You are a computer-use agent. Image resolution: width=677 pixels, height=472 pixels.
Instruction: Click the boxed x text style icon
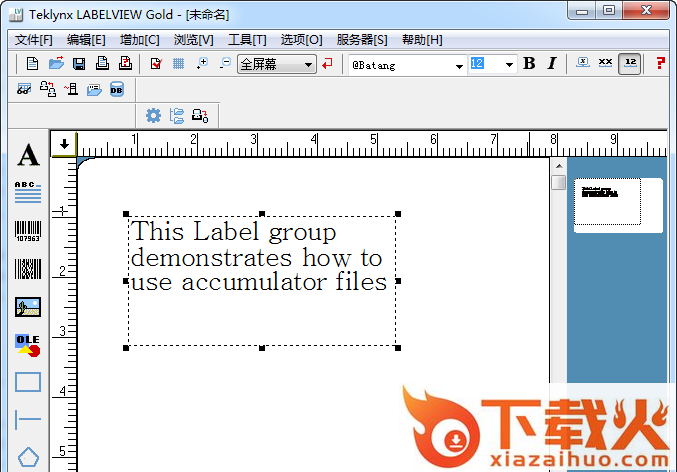(583, 63)
